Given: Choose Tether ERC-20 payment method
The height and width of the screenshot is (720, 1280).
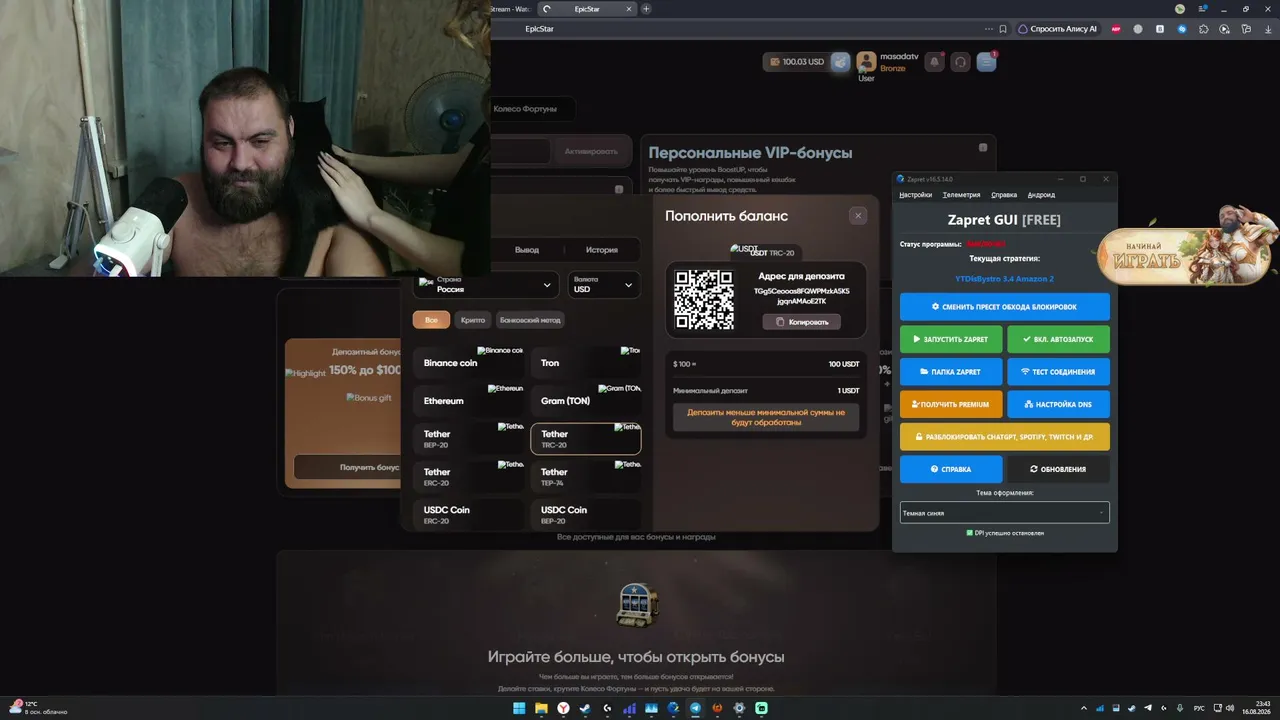Looking at the screenshot, I should point(468,477).
